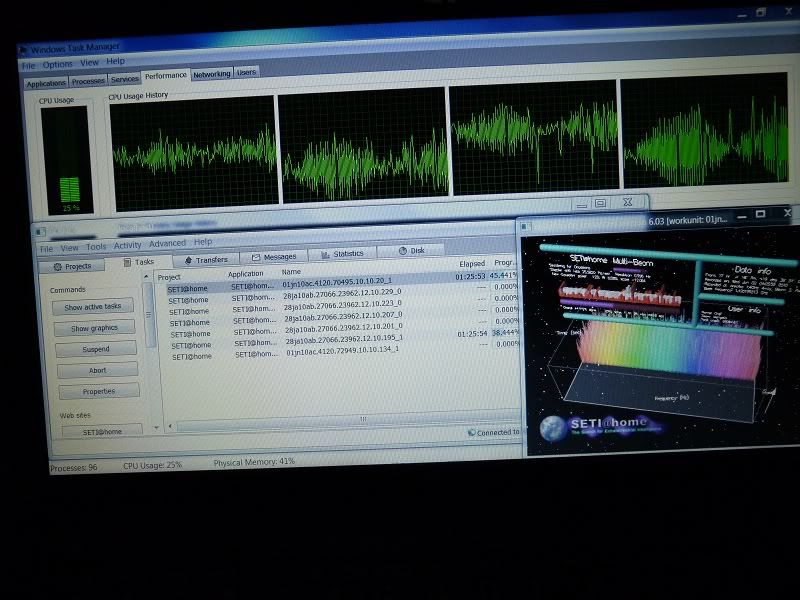Click the gear icon on Projects tab
This screenshot has width=800, height=600.
[57, 267]
